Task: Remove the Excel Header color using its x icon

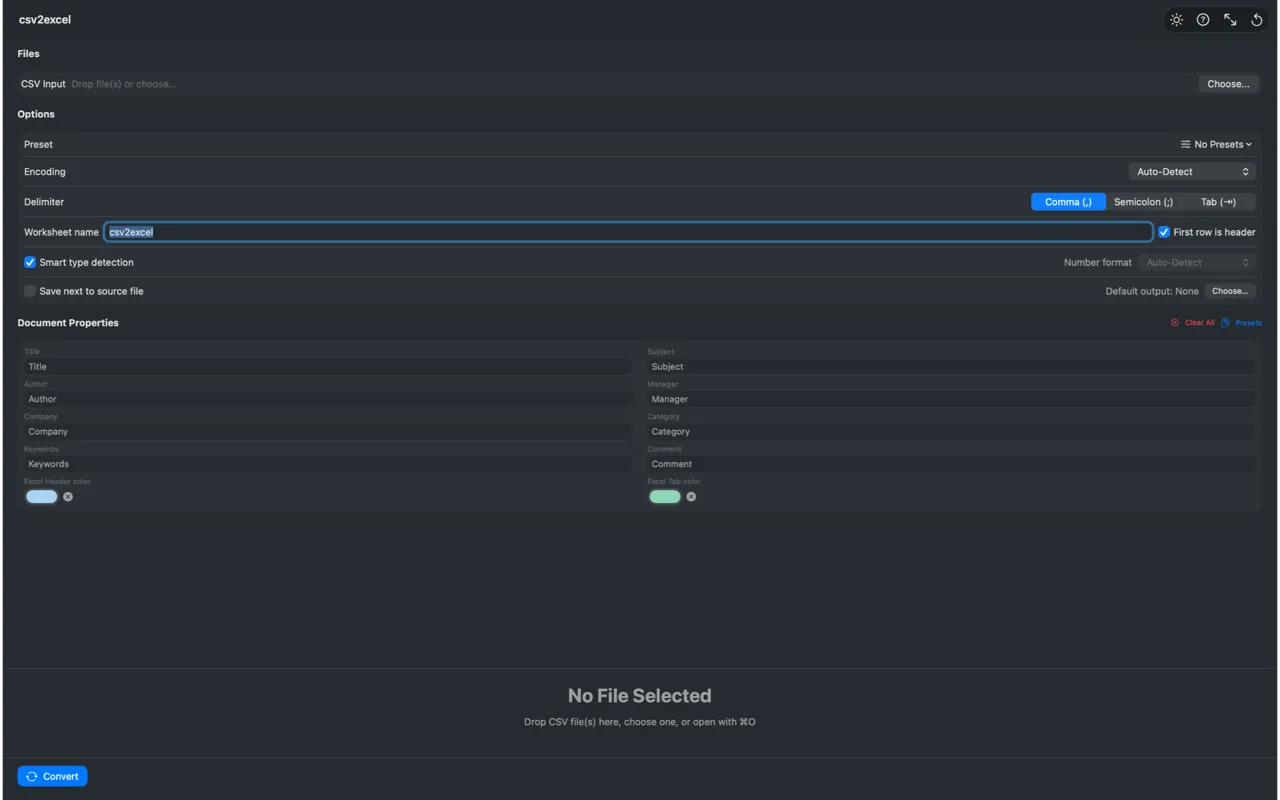Action: pos(68,496)
